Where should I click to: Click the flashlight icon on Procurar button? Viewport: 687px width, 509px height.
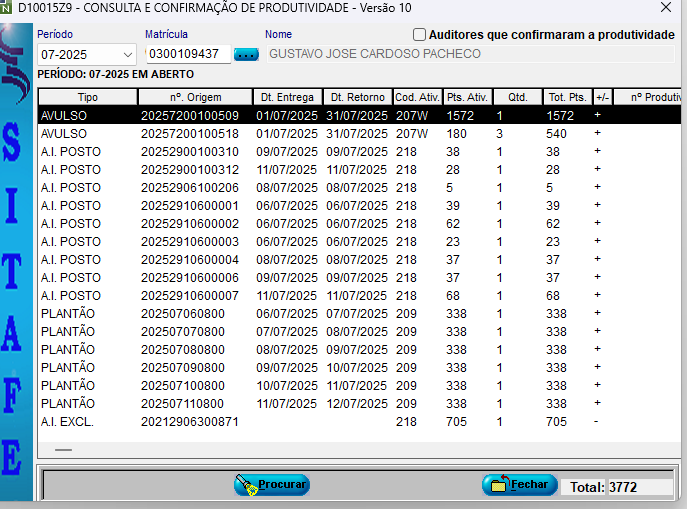[246, 485]
